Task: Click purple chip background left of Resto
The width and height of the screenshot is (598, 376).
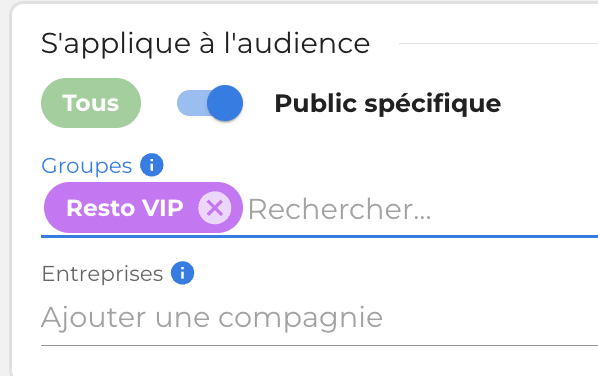Action: click(56, 208)
